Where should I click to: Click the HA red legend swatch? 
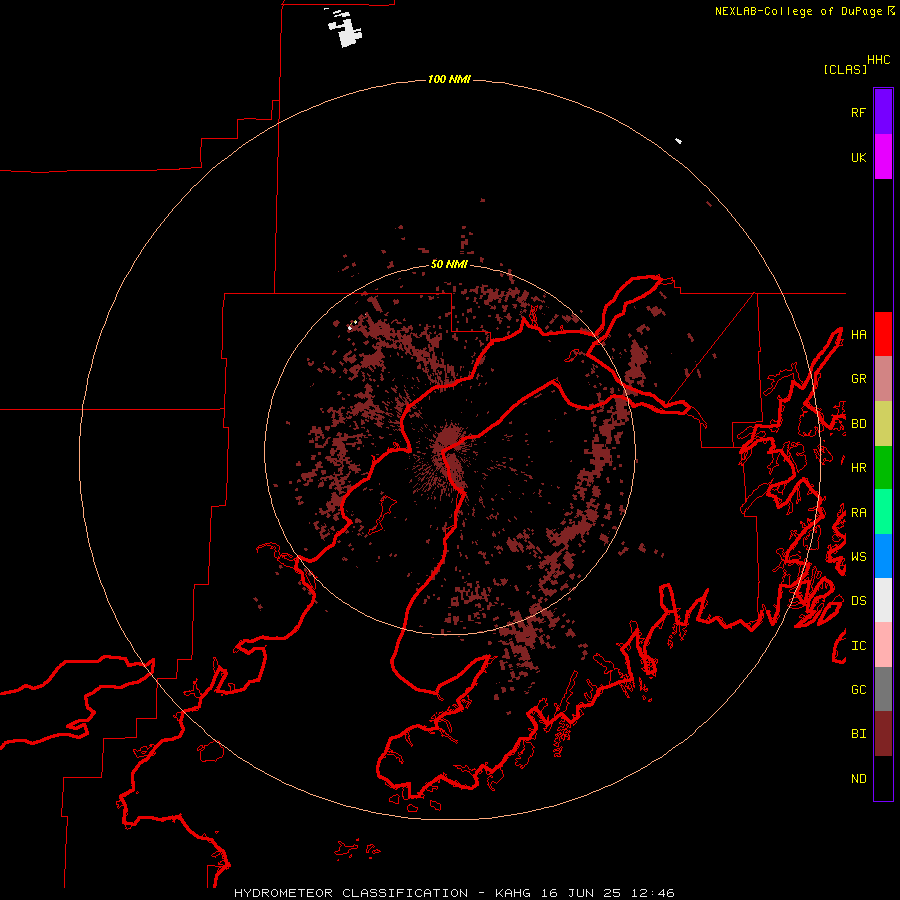tap(883, 334)
